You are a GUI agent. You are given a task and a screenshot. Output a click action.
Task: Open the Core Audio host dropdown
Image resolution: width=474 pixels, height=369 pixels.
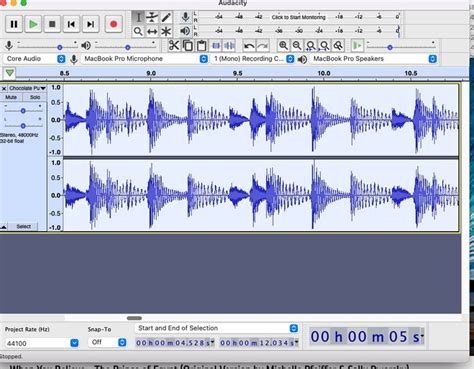pos(35,59)
